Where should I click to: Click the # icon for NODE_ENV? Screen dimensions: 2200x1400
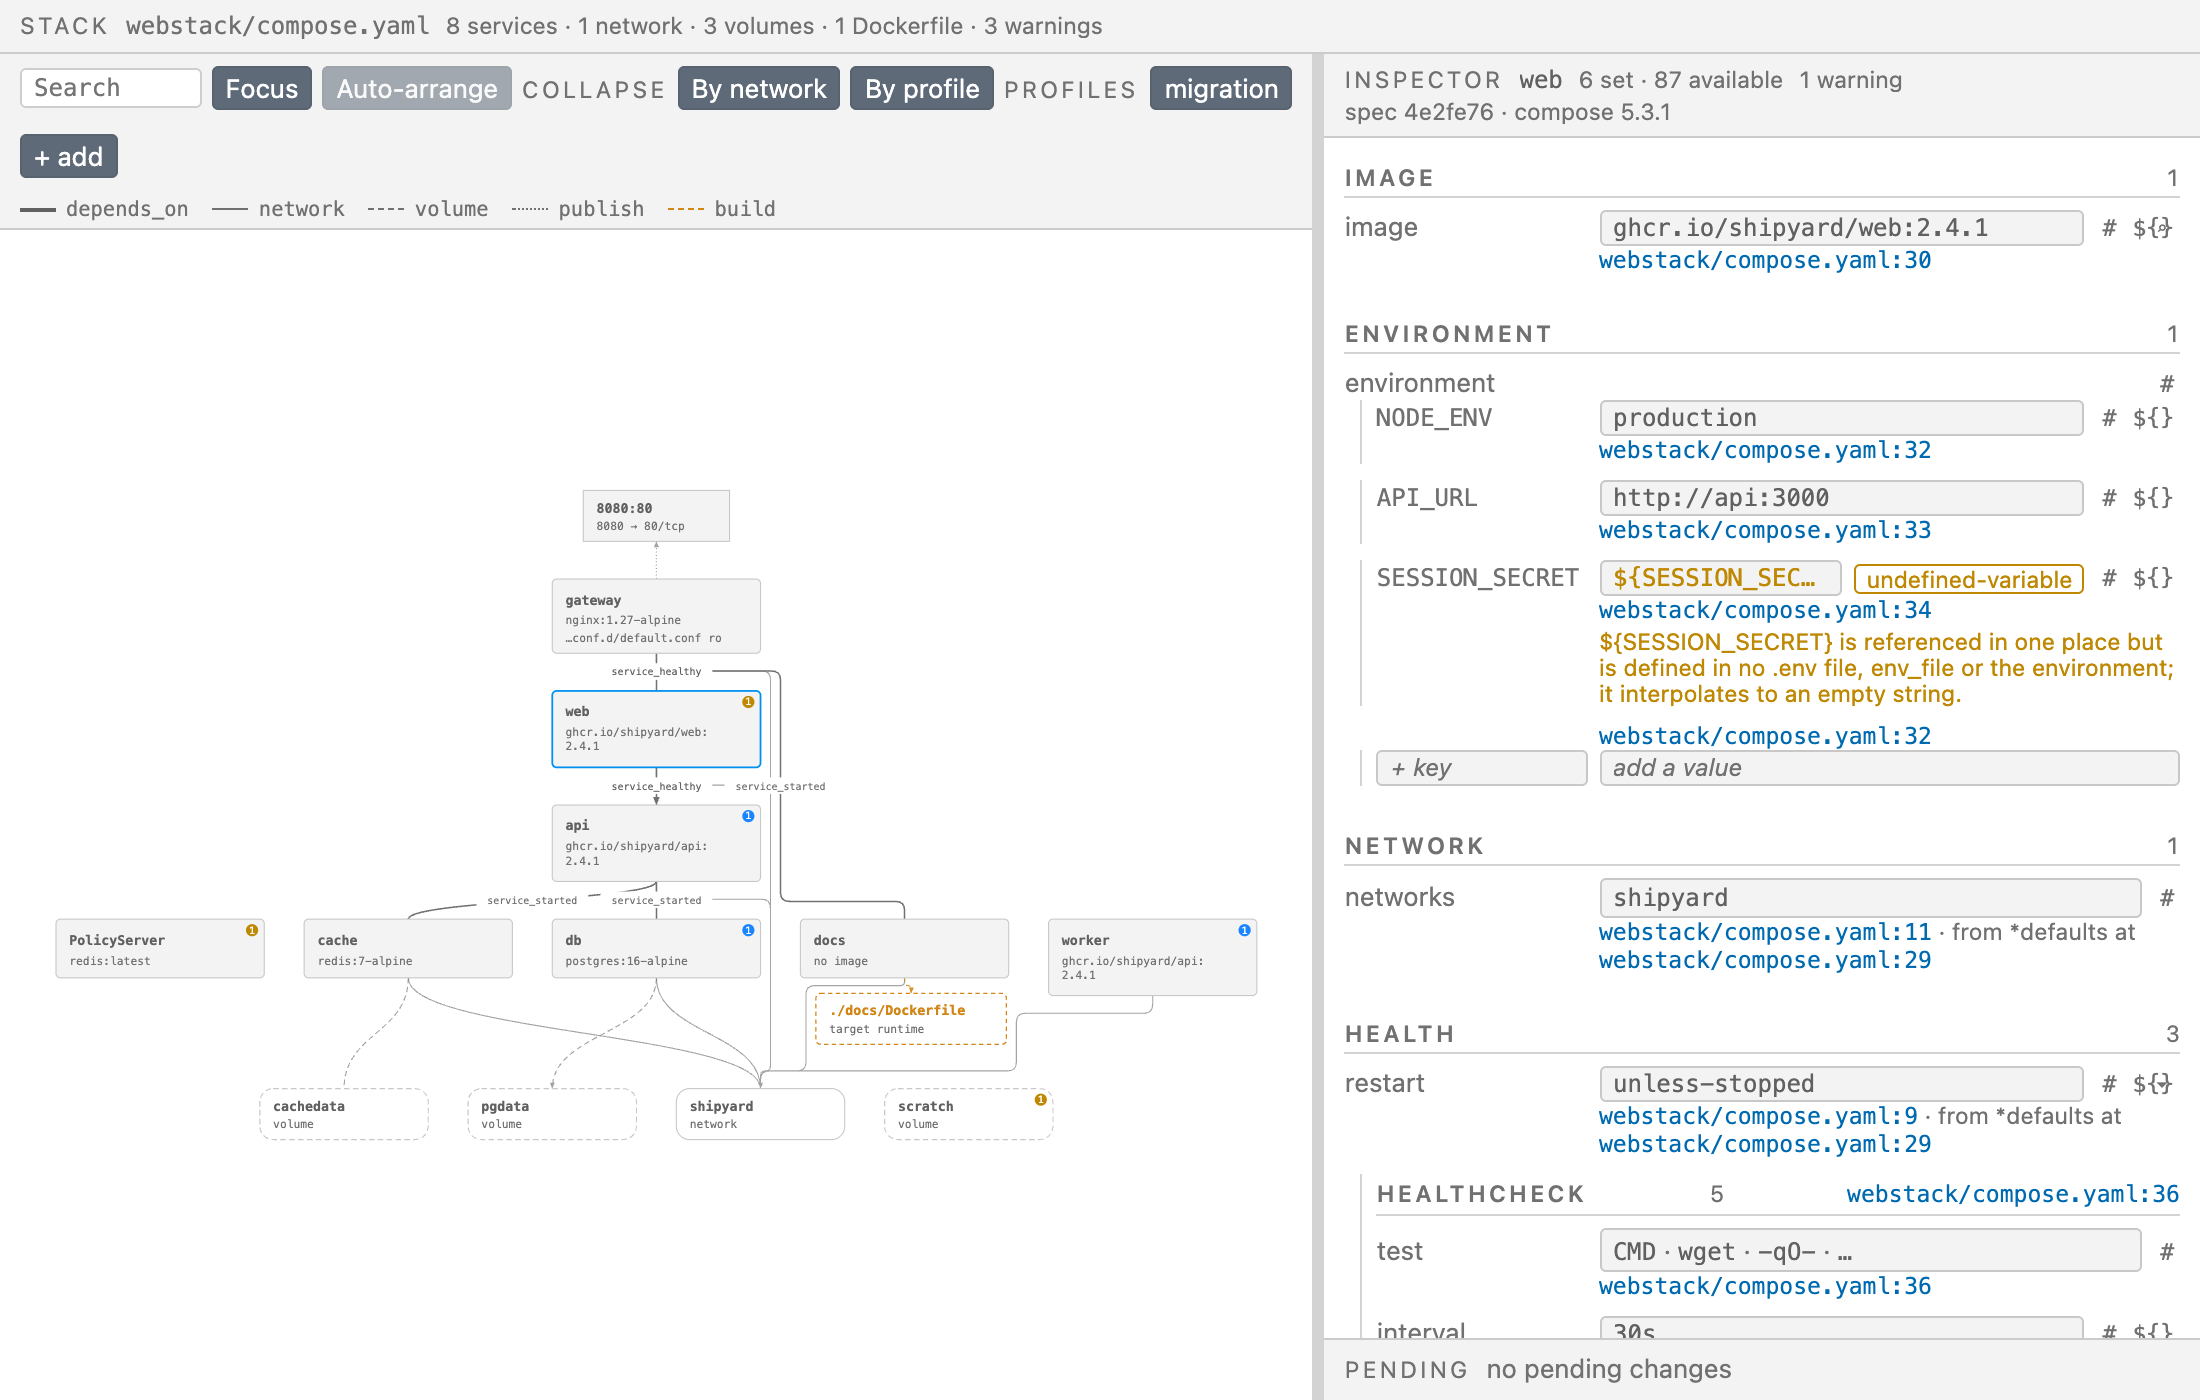[x=2109, y=418]
